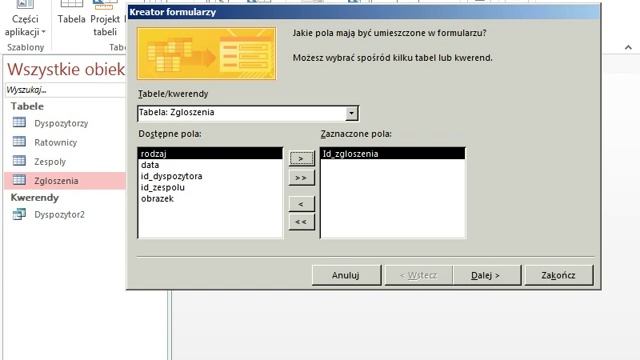
Task: Select id_zespolu in available fields
Action: 211,187
